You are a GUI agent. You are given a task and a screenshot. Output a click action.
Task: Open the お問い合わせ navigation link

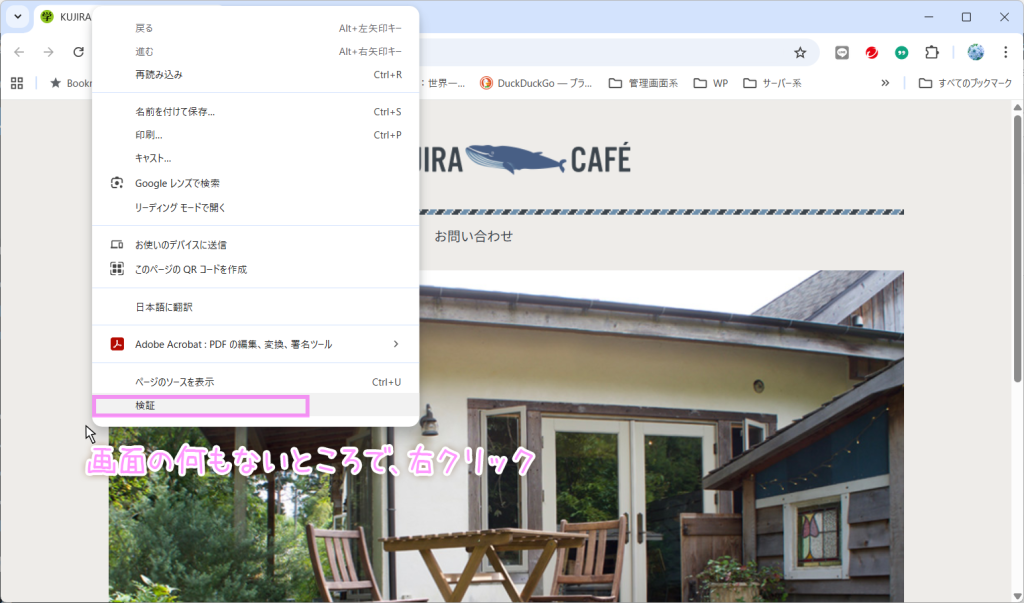pyautogui.click(x=473, y=236)
